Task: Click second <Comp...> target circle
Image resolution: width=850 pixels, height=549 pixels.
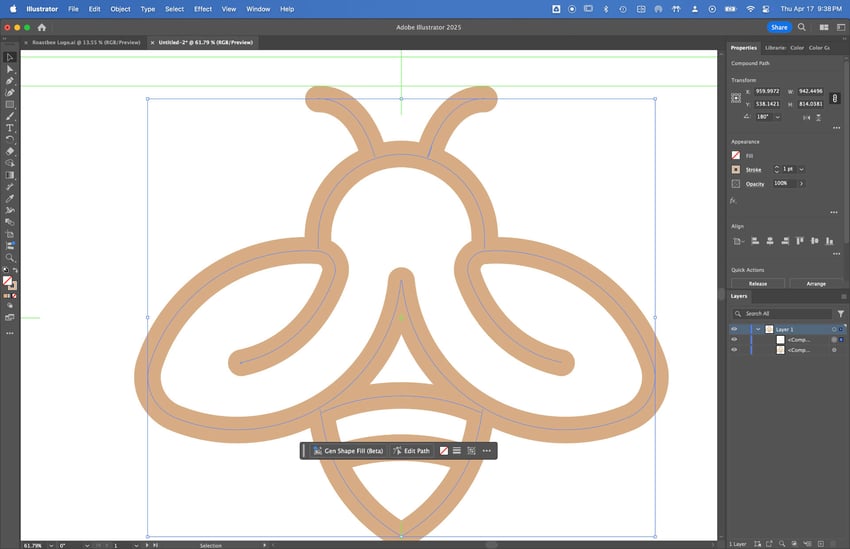Action: [x=834, y=350]
